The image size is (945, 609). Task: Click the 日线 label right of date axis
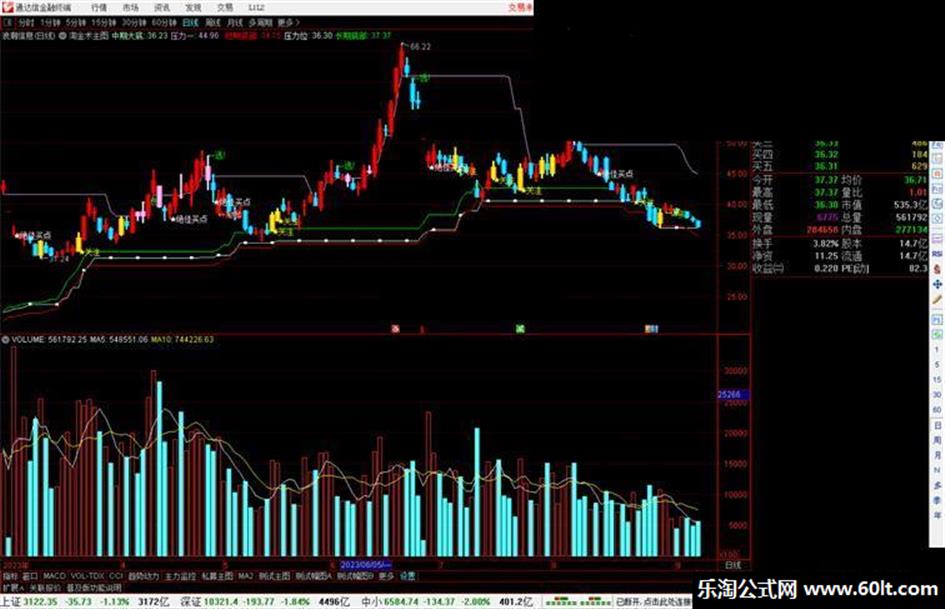click(733, 566)
